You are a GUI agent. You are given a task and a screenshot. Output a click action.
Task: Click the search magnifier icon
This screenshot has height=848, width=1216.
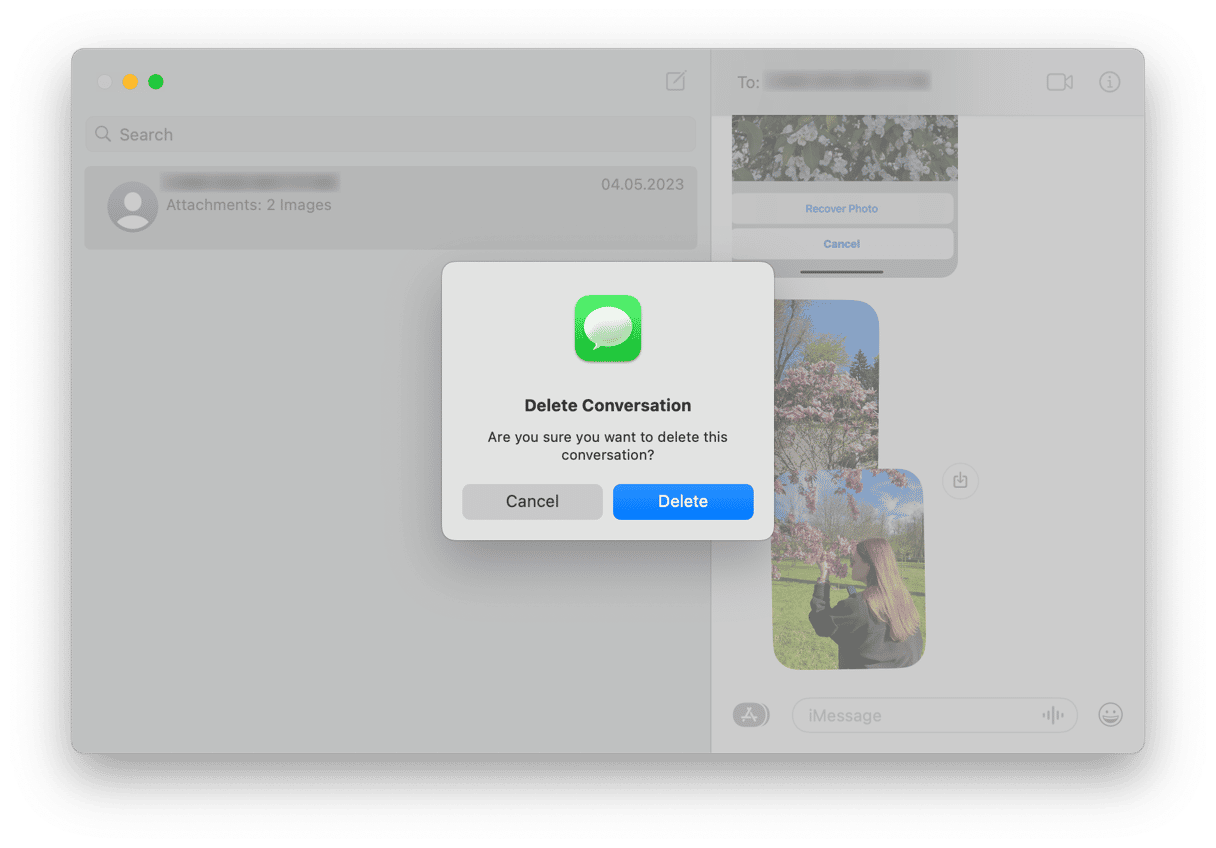[103, 134]
